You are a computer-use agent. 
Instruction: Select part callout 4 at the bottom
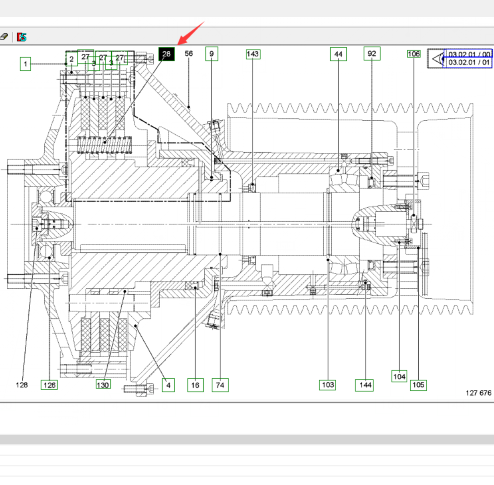[x=168, y=385]
